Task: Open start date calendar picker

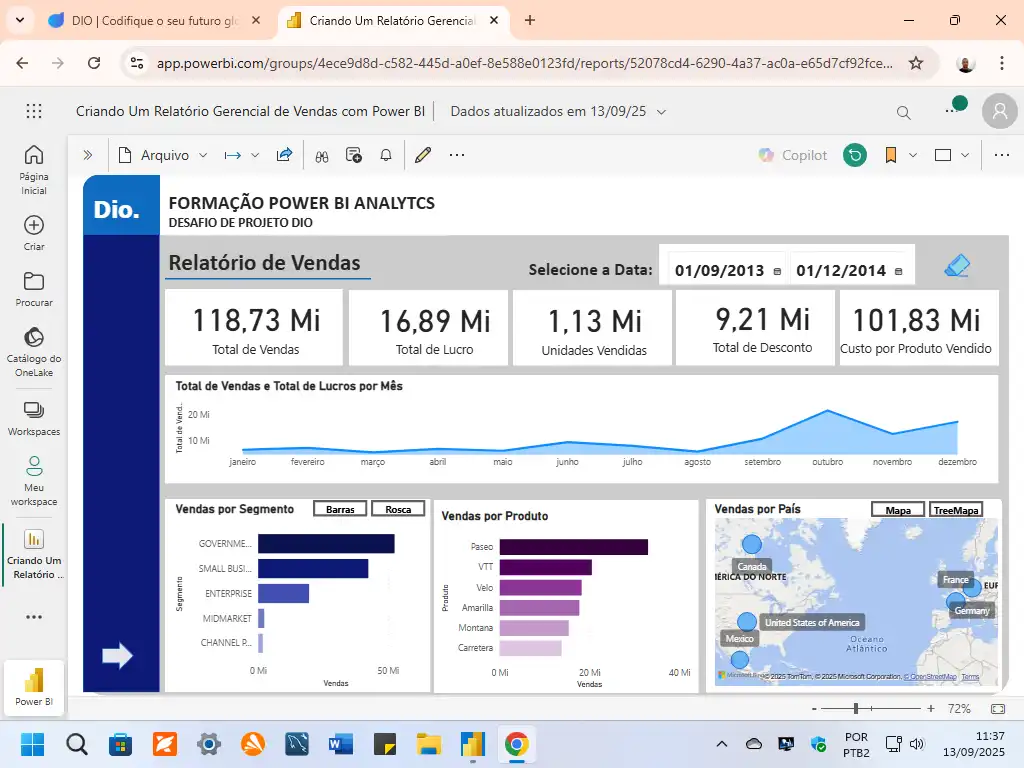Action: click(x=777, y=271)
